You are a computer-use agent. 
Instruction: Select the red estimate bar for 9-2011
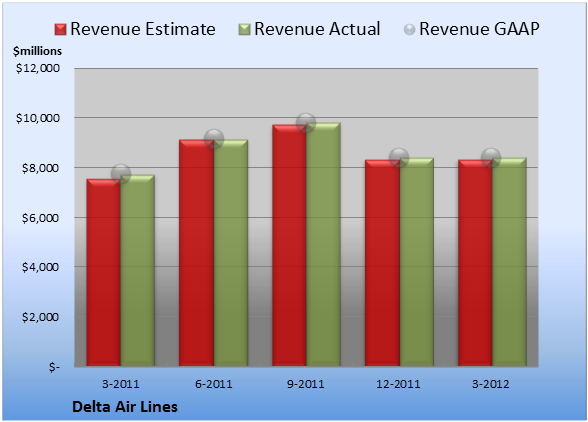click(x=289, y=245)
